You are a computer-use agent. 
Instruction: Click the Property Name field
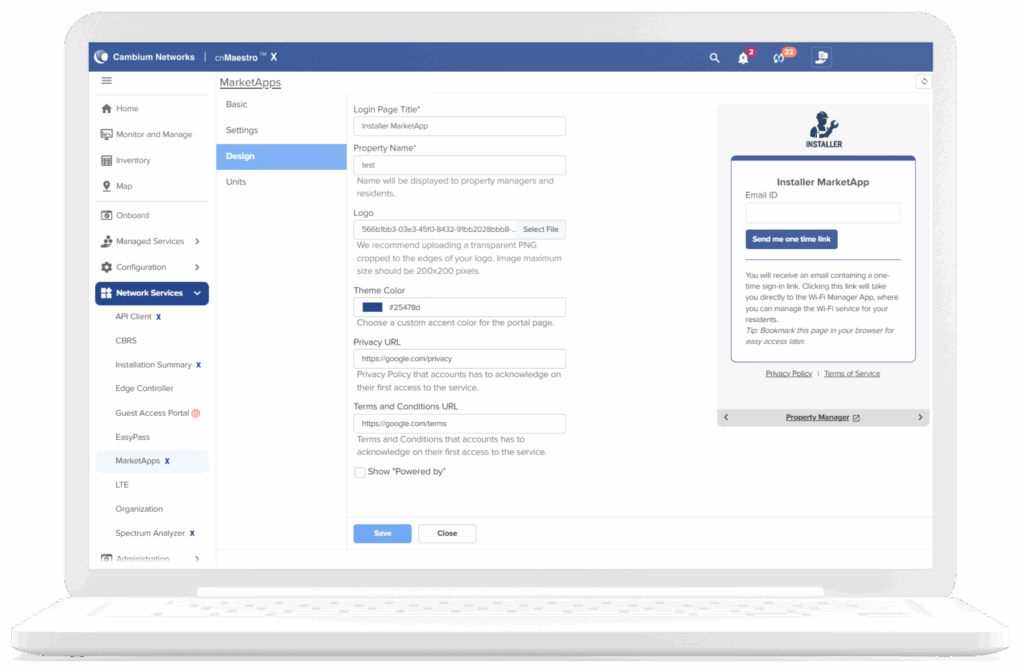(x=460, y=165)
